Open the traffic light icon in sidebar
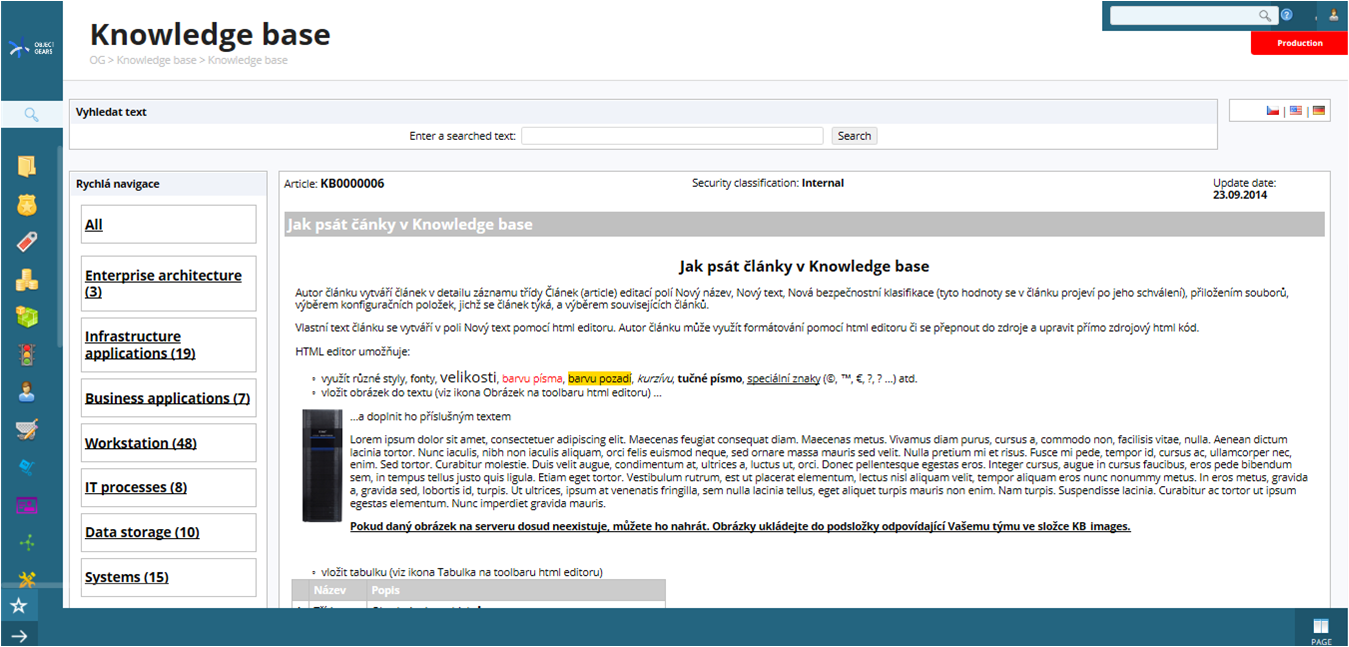 coord(27,355)
